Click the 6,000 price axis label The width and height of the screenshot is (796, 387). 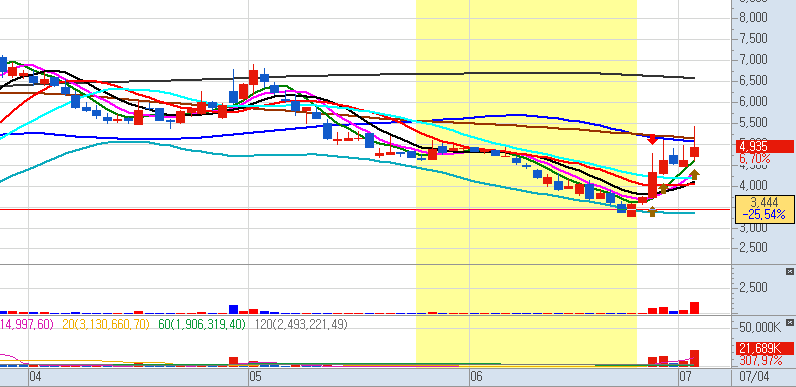tap(753, 102)
